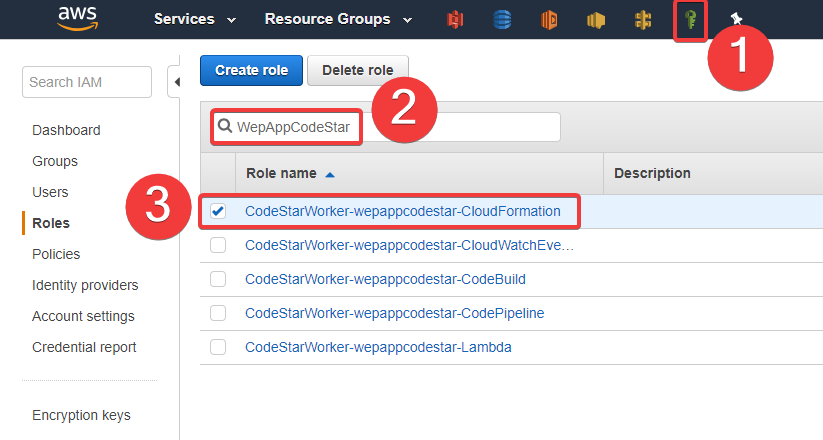Open the blue database service shortcut icon

pos(502,20)
